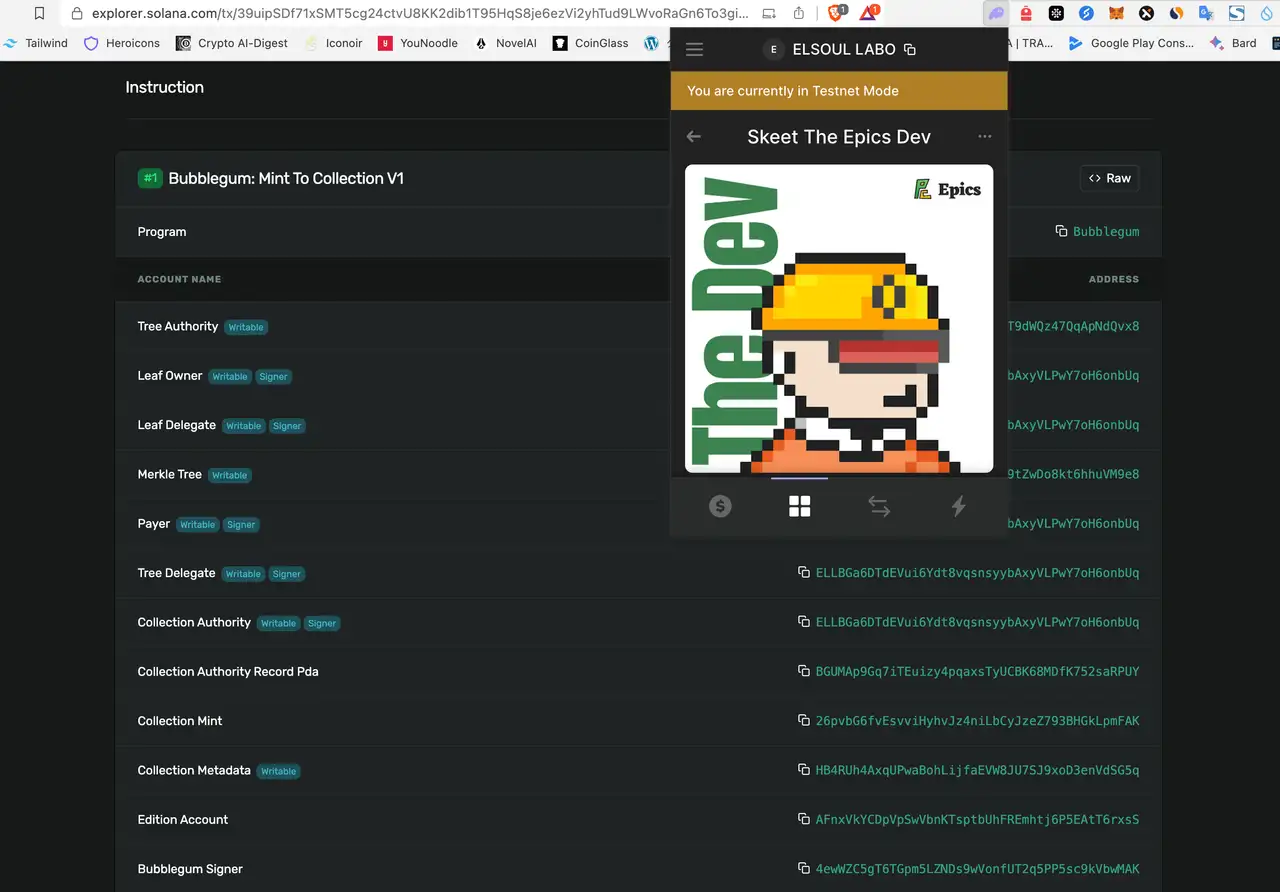This screenshot has height=892, width=1280.
Task: Open the wallet hamburger menu
Action: (x=694, y=50)
